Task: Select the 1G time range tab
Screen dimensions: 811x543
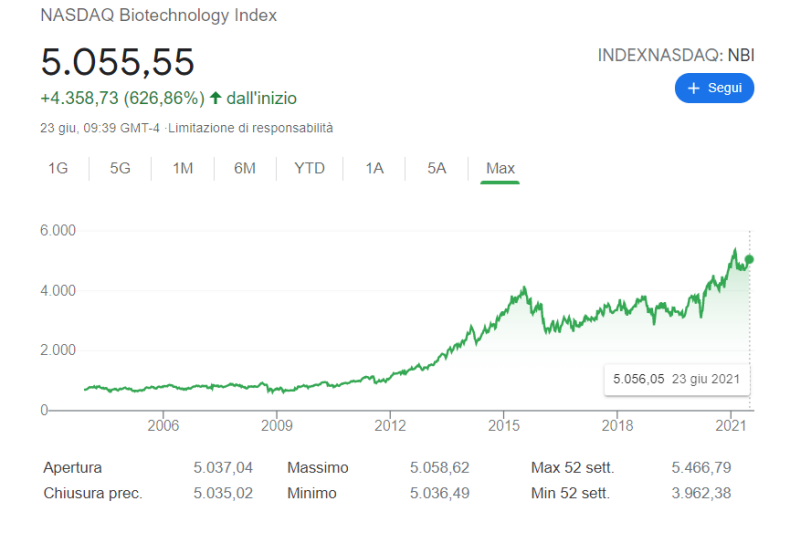Action: click(58, 169)
